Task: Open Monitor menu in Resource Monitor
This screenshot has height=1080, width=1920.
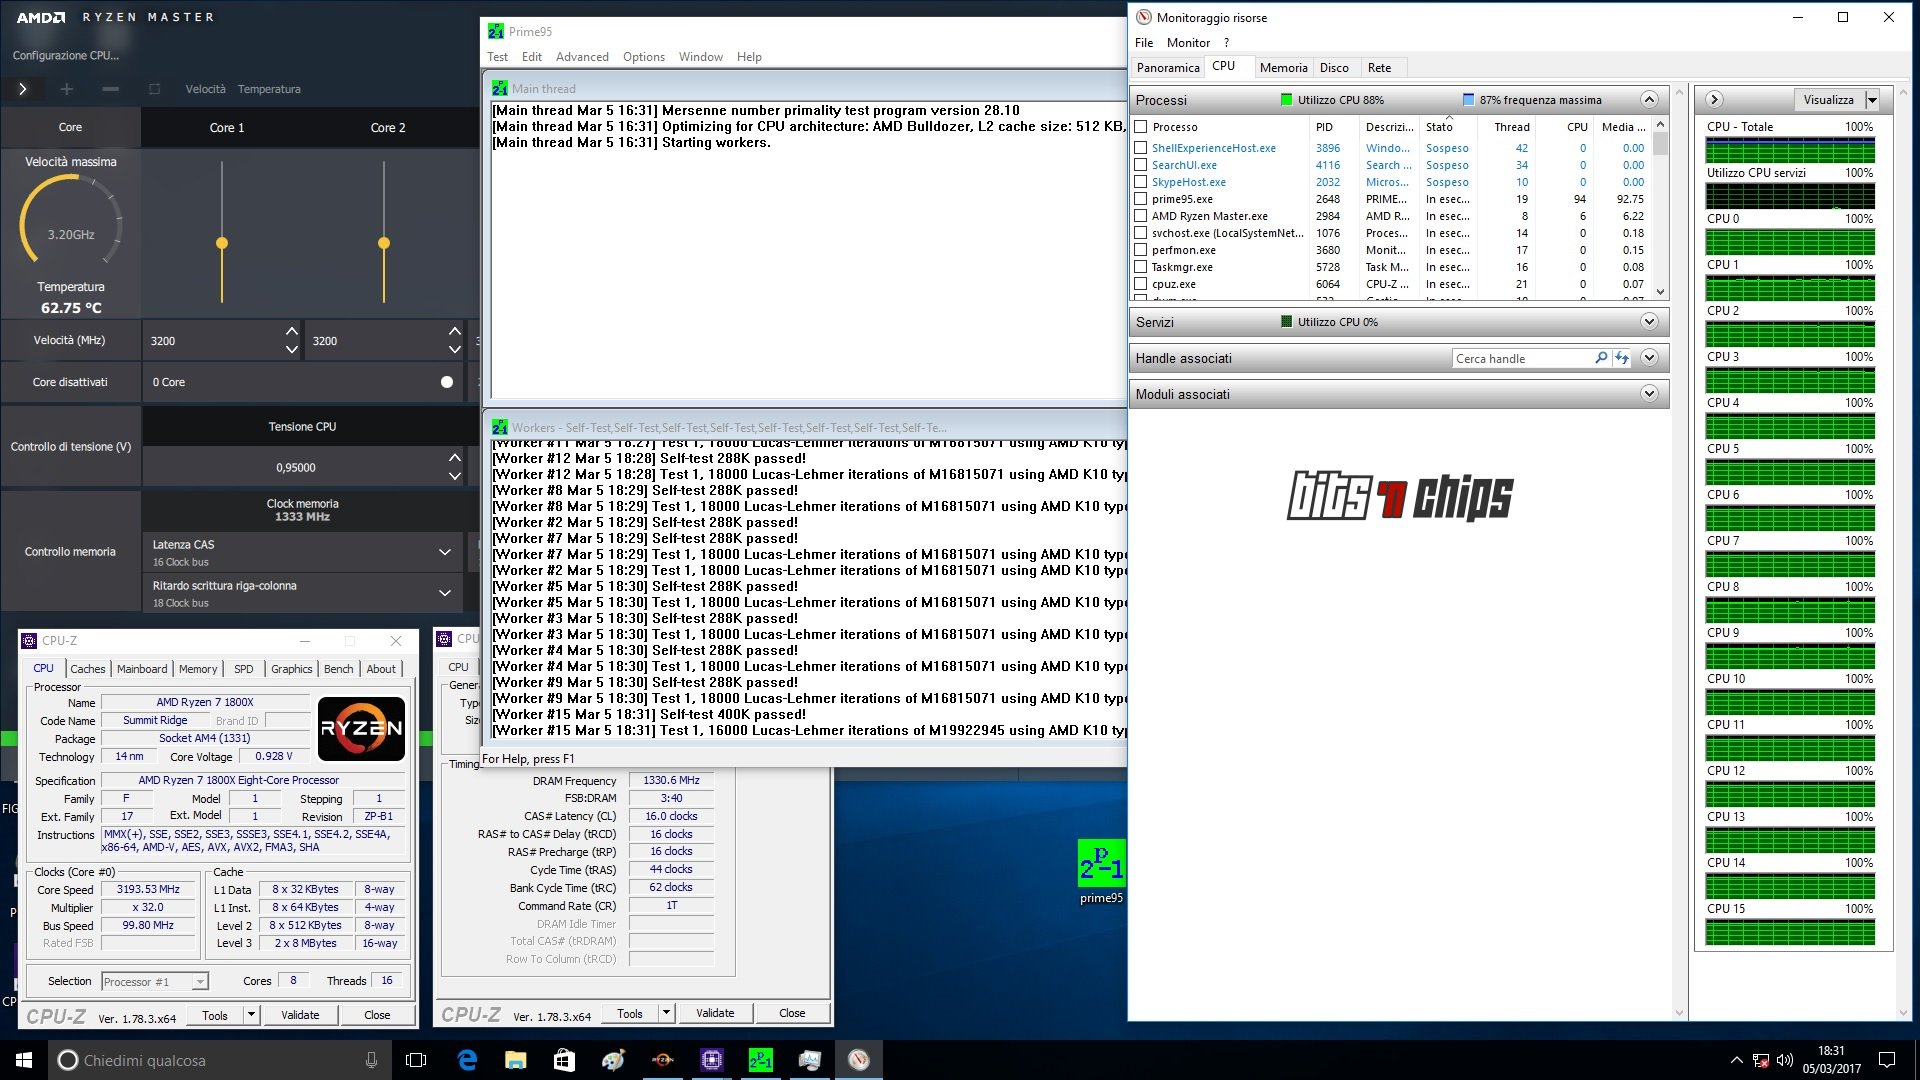Action: [x=1188, y=42]
